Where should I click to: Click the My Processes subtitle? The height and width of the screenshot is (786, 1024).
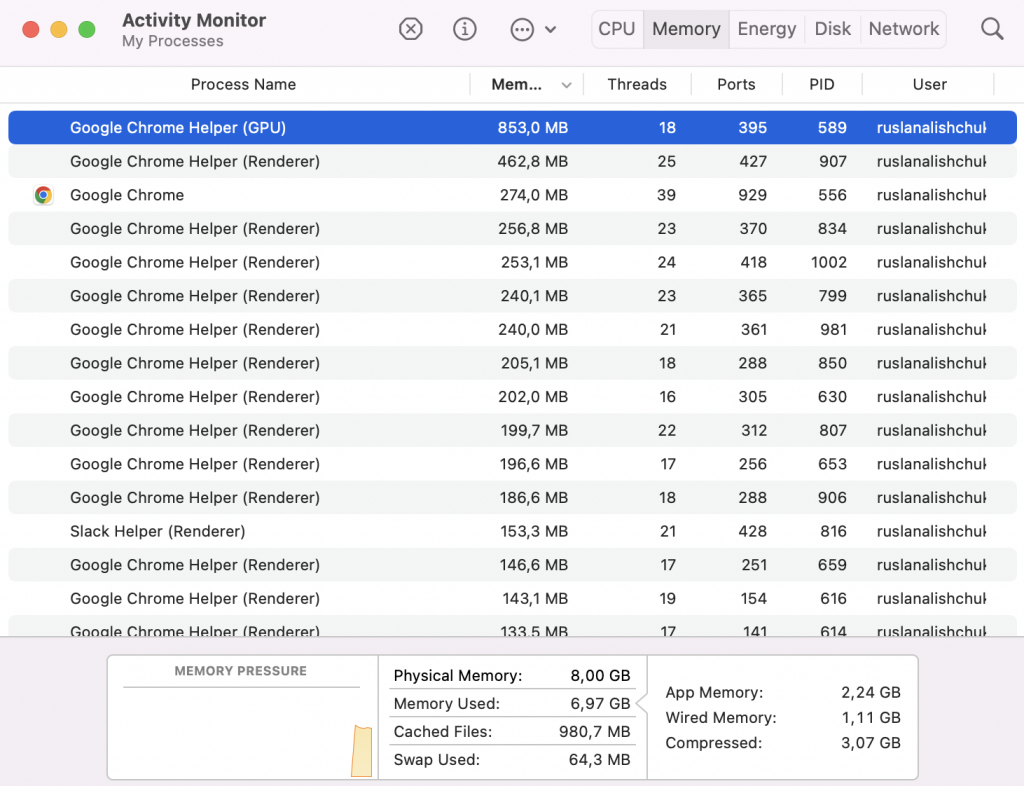tap(172, 41)
